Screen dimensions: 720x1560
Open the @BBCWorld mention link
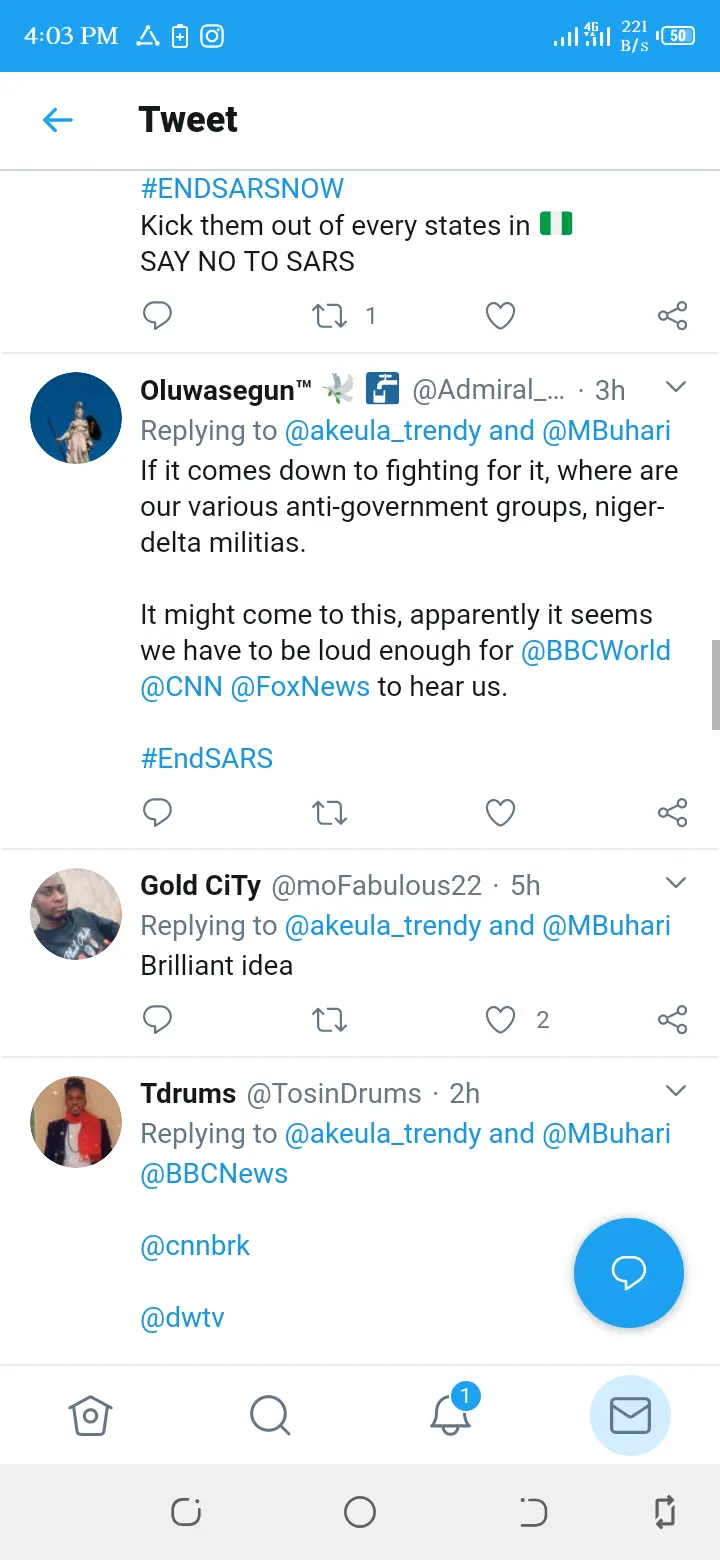click(x=595, y=650)
